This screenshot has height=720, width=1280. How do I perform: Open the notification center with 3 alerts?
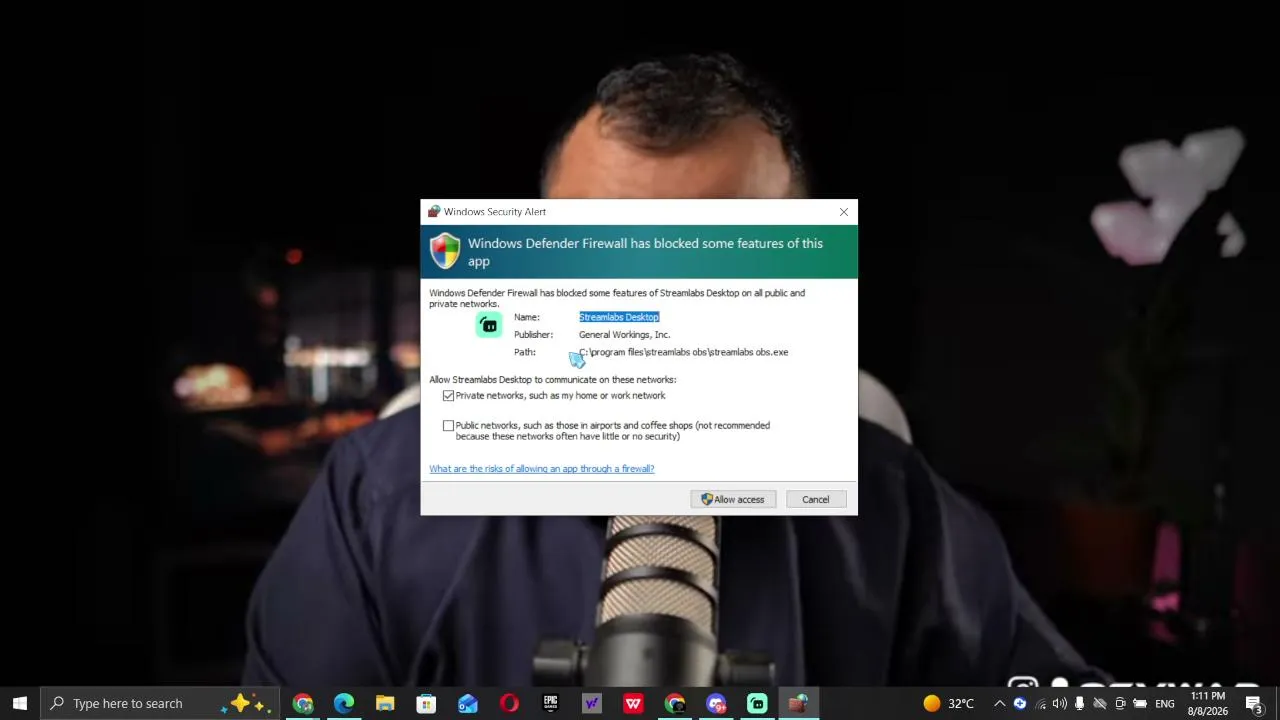[1254, 703]
